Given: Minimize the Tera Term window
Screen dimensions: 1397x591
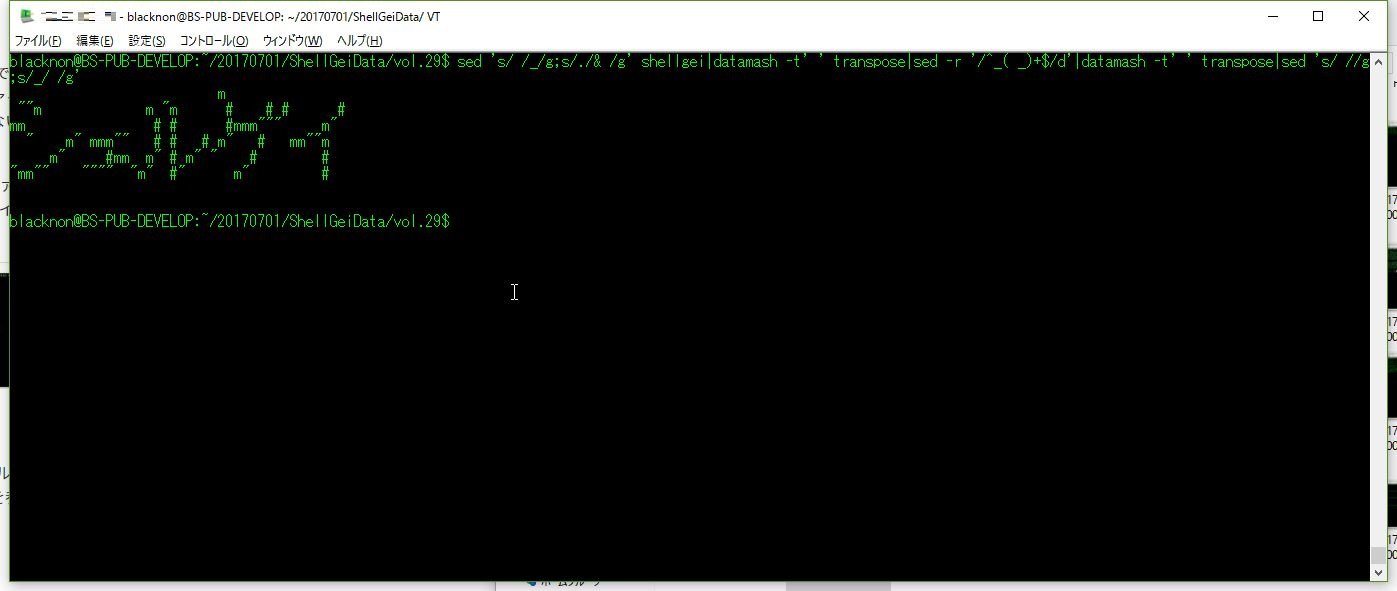Looking at the screenshot, I should pyautogui.click(x=1273, y=16).
